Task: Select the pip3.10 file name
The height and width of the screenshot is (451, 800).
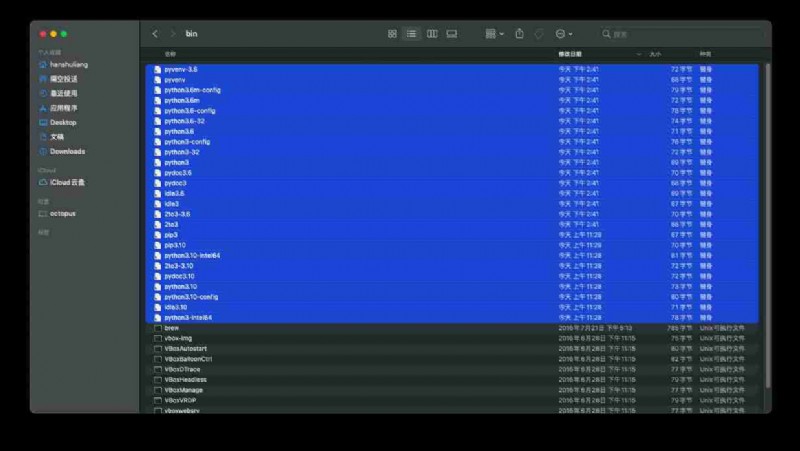Action: tap(176, 245)
